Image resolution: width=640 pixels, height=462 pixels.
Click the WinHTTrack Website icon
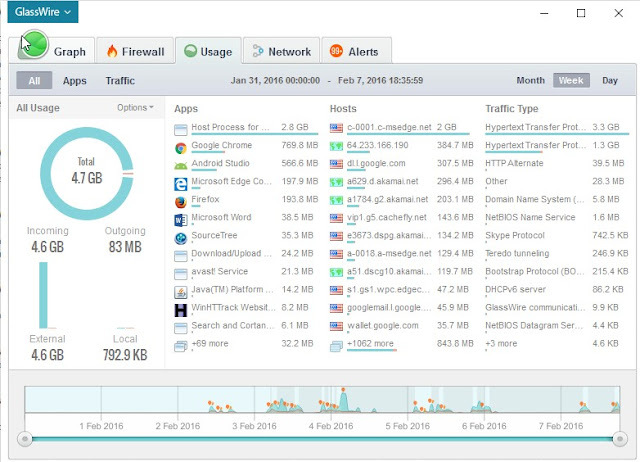[x=180, y=310]
